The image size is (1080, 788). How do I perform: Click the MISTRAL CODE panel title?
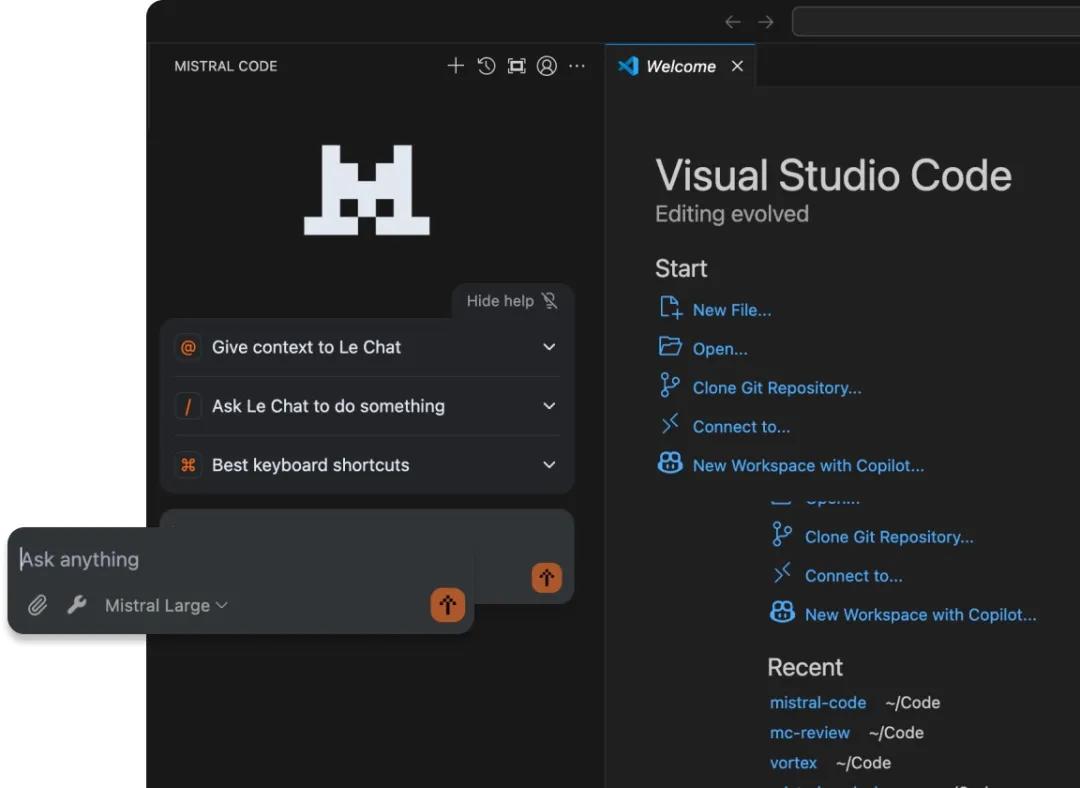pos(226,66)
